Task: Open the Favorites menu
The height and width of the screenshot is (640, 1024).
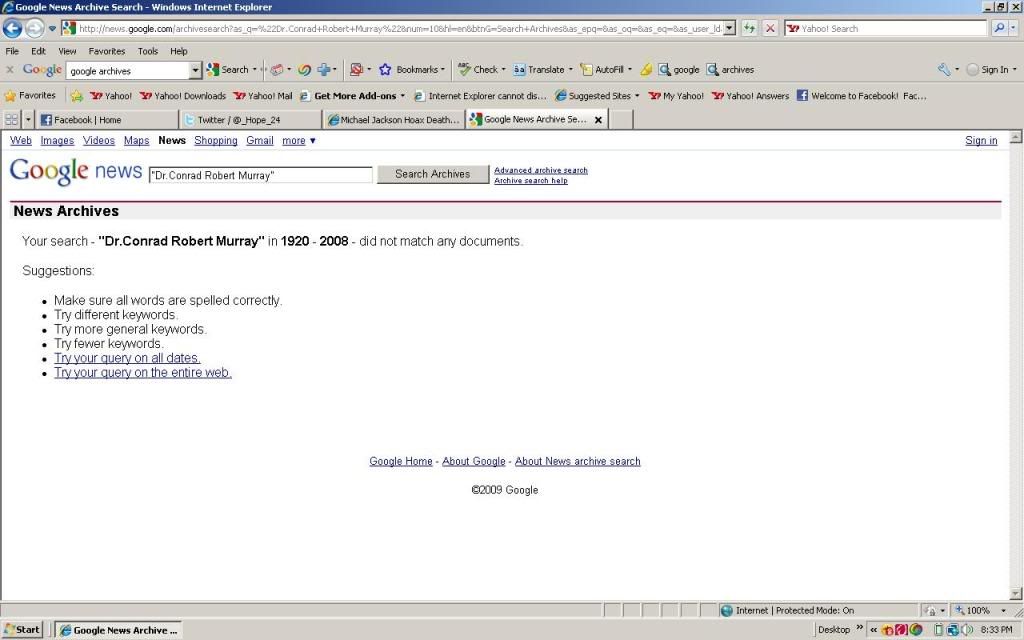Action: tap(106, 51)
